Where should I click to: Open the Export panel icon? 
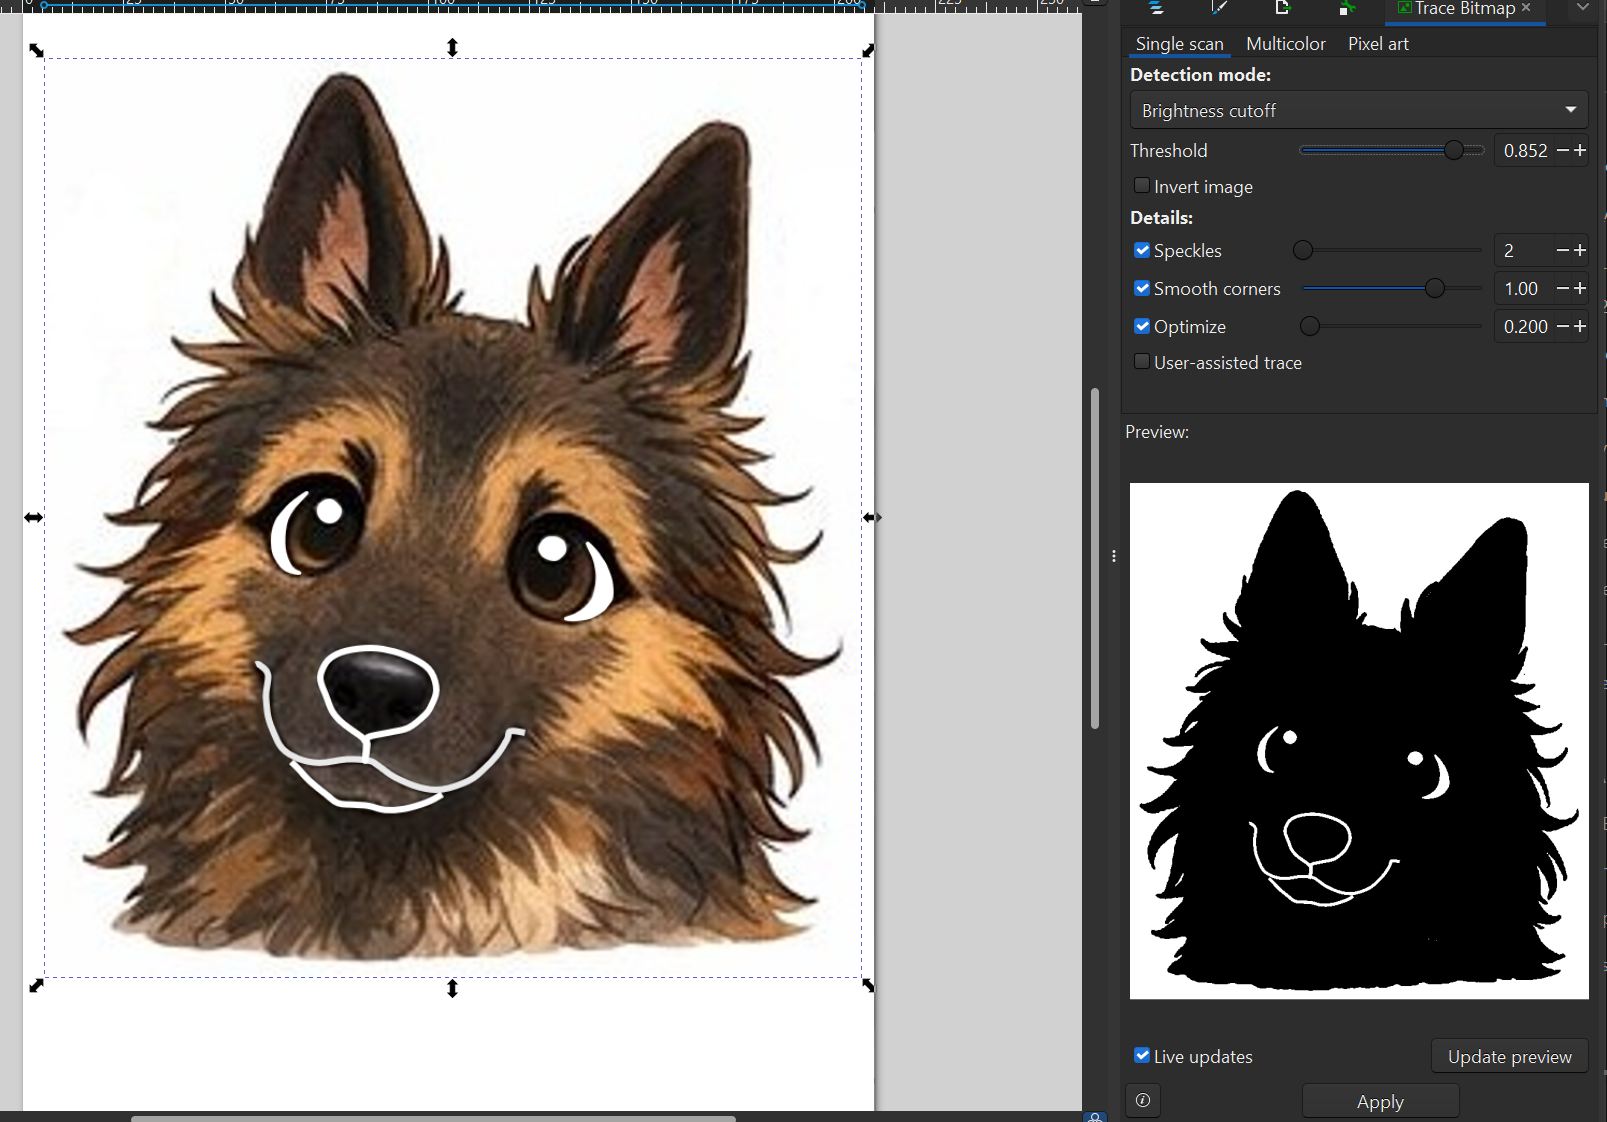1283,8
